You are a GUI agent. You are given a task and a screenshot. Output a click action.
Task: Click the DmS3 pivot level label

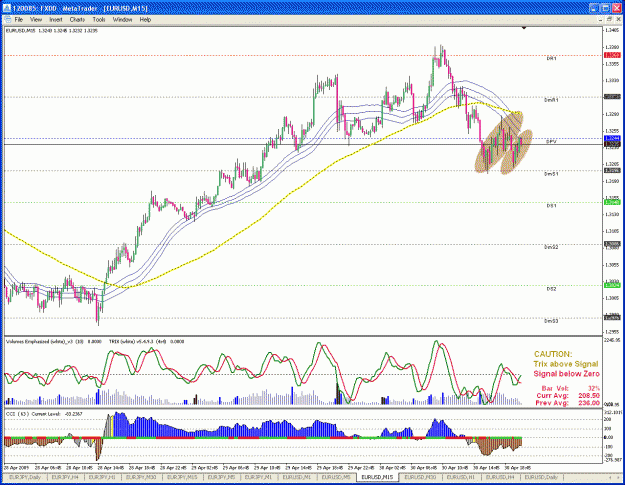tap(551, 321)
